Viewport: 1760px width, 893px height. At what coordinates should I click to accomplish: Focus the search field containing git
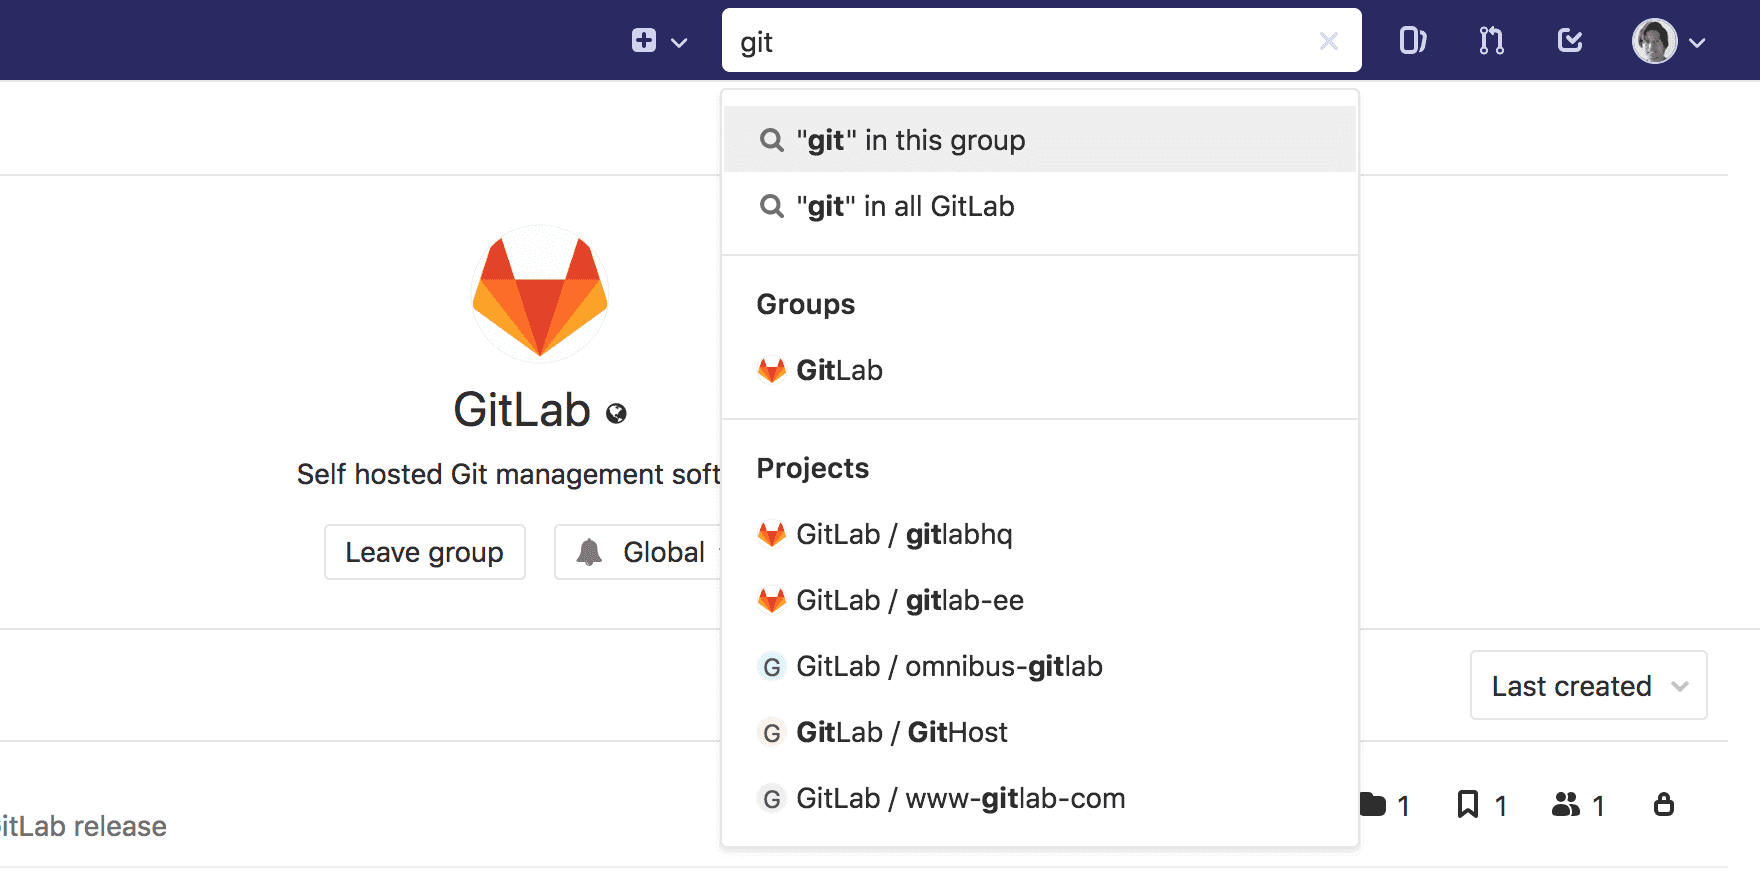click(x=1041, y=41)
